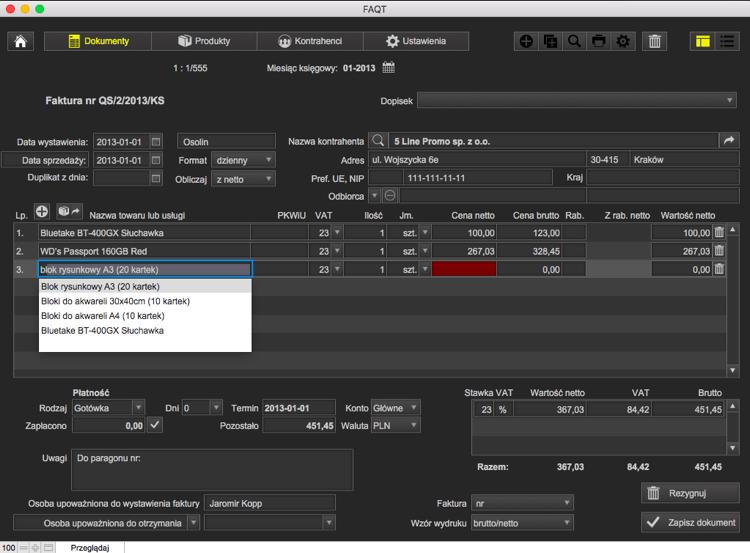The height and width of the screenshot is (553, 750).
Task: Delete document with toolbar trash icon
Action: [654, 41]
